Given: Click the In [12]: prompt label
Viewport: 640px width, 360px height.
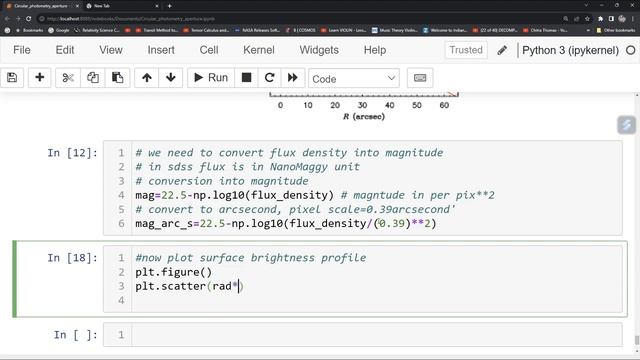Looking at the screenshot, I should [72, 153].
